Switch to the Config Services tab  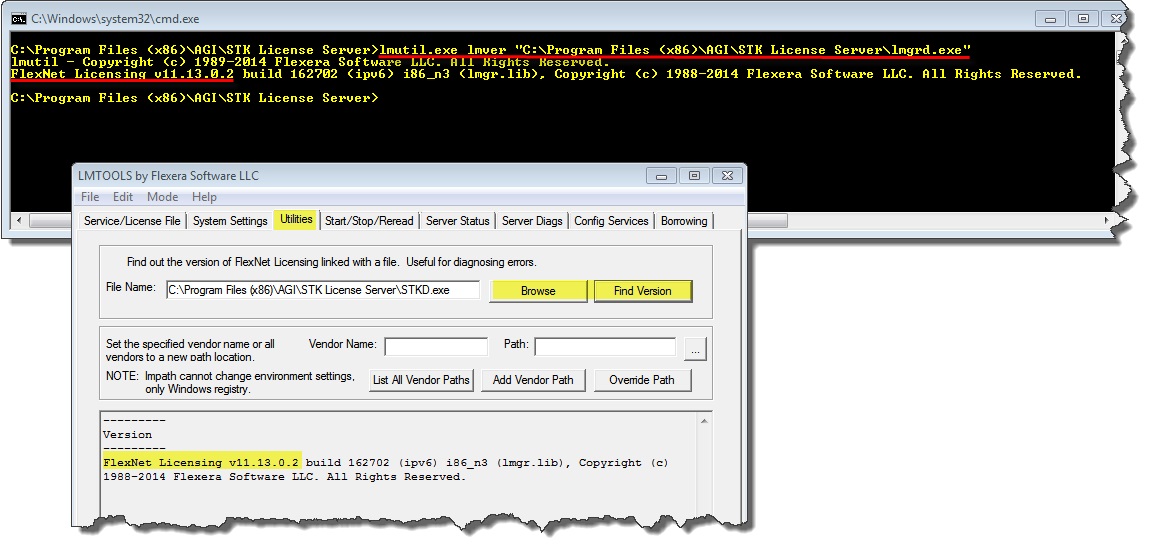611,221
